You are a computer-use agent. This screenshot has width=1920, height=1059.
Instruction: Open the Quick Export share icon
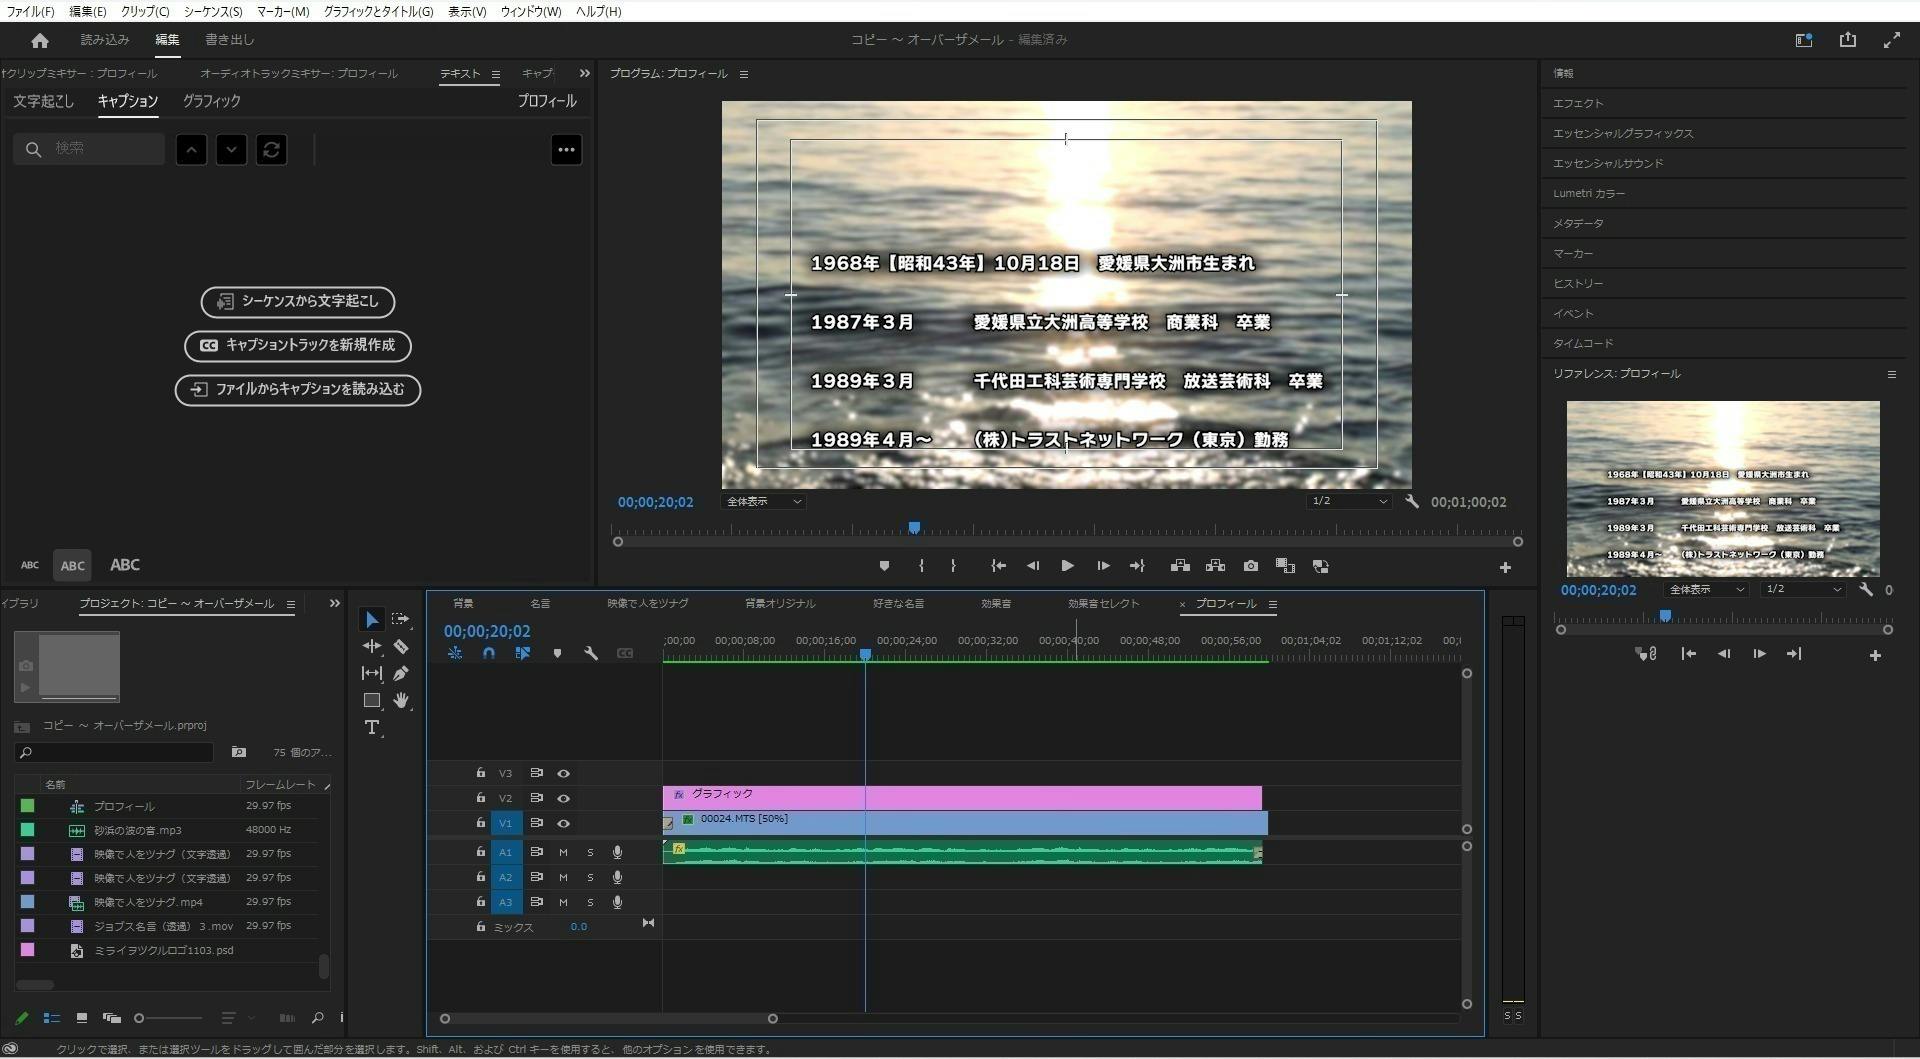click(x=1847, y=40)
